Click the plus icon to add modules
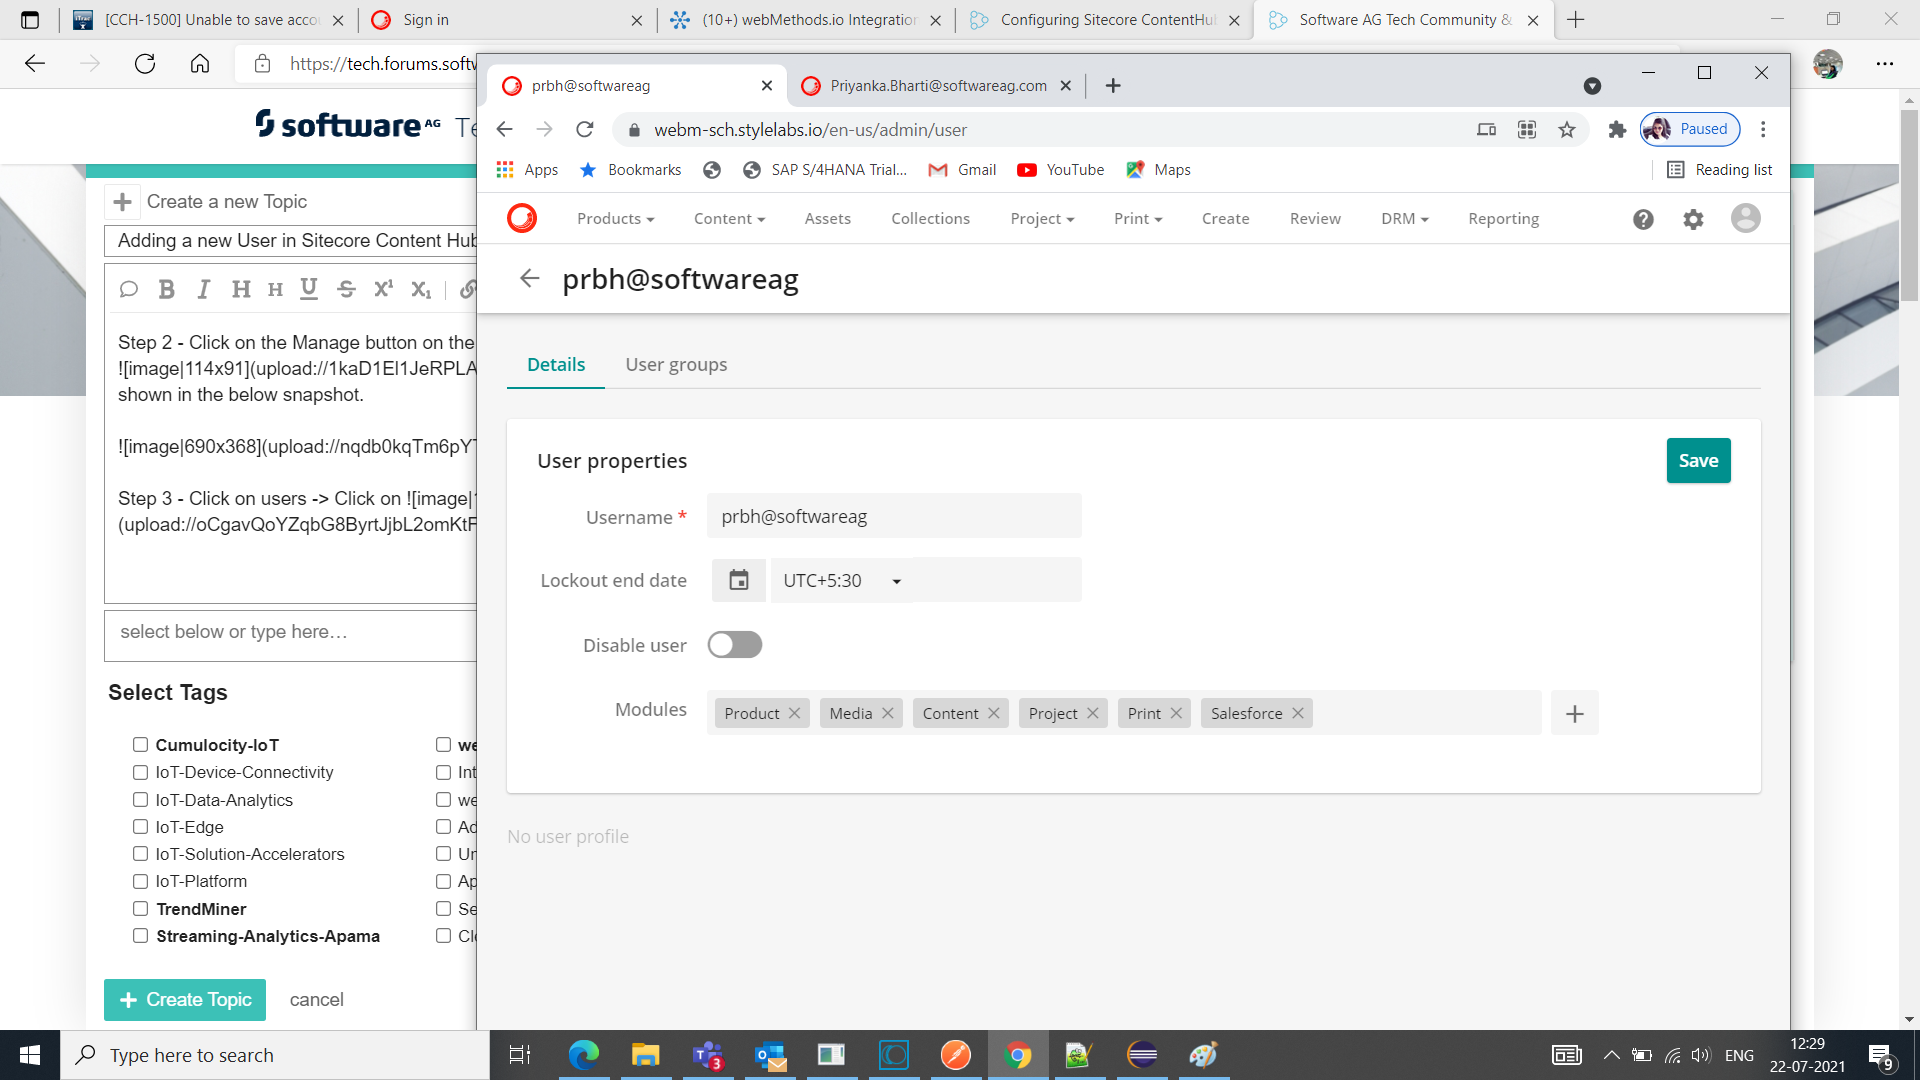Viewport: 1920px width, 1080px height. [x=1574, y=714]
